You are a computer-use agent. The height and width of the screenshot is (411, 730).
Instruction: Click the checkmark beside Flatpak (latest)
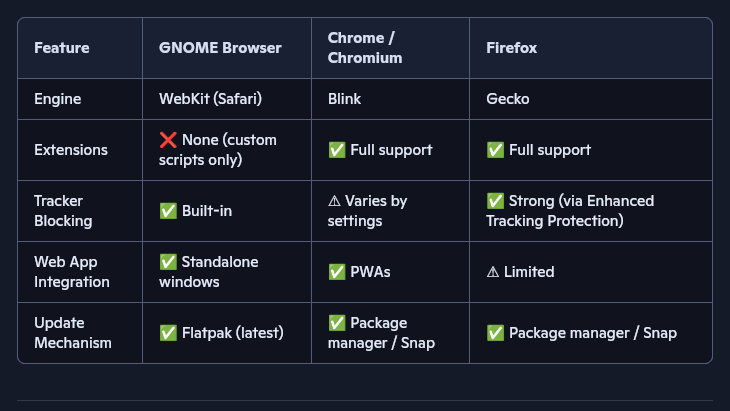point(168,333)
